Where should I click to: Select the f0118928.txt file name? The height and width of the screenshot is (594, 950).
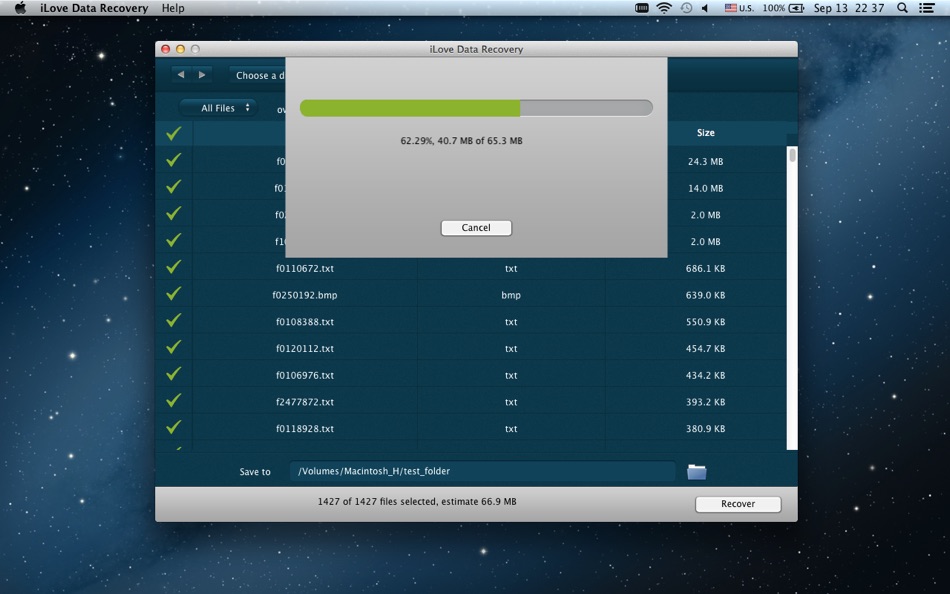(x=305, y=429)
